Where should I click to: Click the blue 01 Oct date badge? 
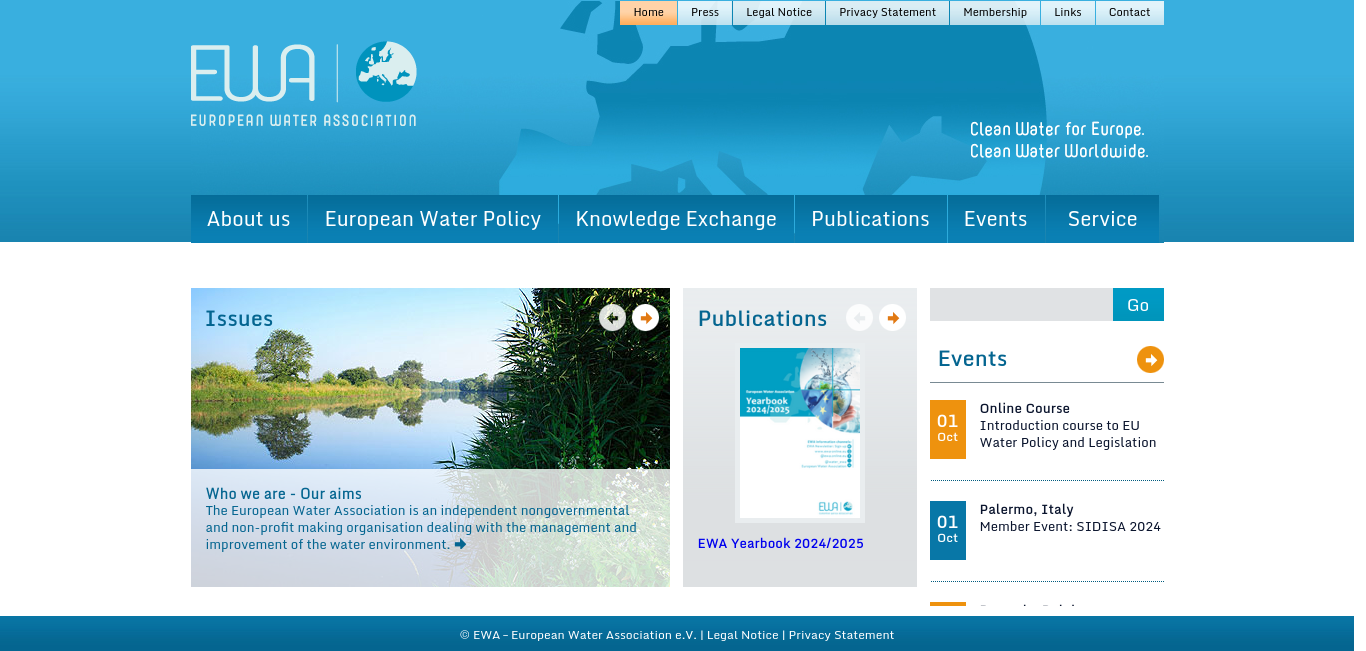pos(948,530)
